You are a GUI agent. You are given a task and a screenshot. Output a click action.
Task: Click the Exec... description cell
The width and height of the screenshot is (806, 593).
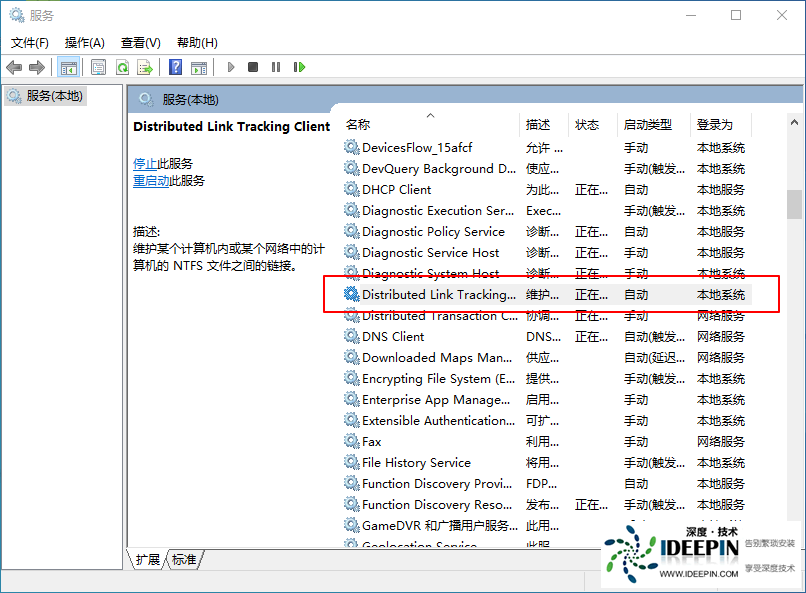click(x=543, y=211)
